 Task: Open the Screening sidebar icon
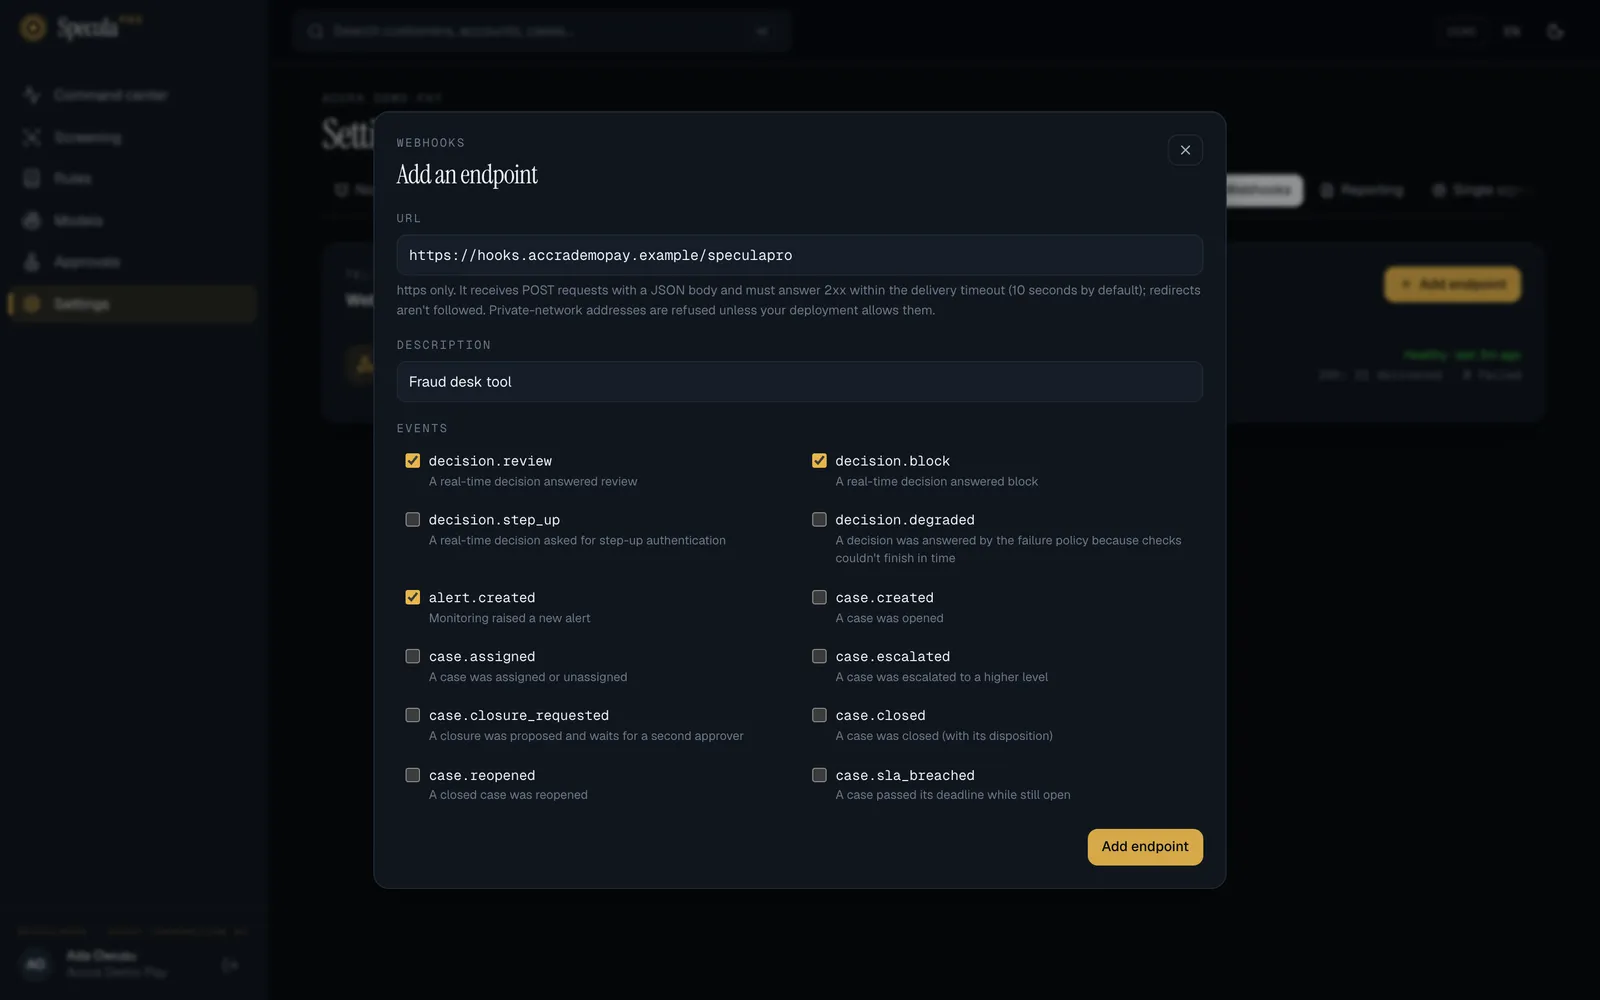coord(32,137)
